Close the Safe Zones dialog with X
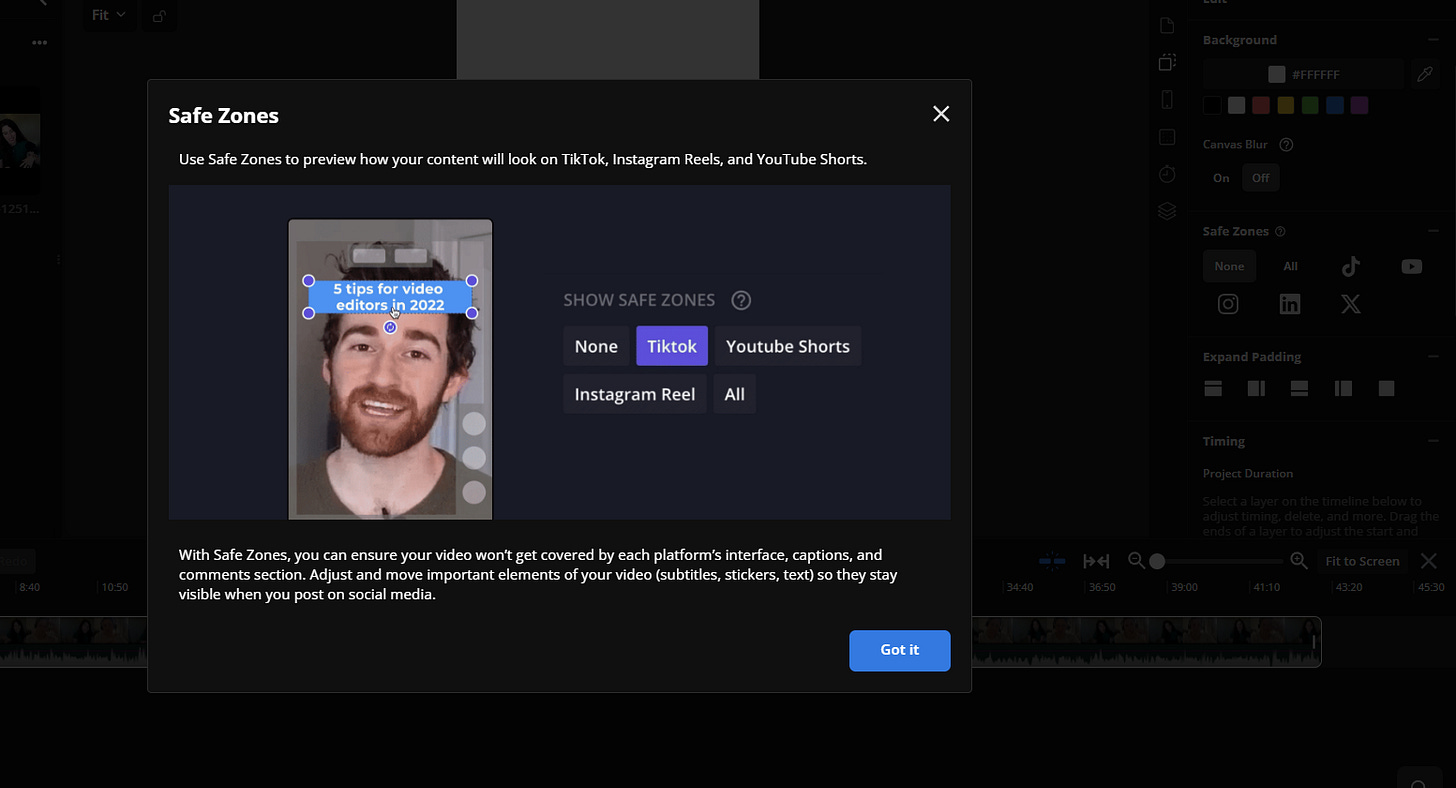This screenshot has height=788, width=1456. (941, 114)
